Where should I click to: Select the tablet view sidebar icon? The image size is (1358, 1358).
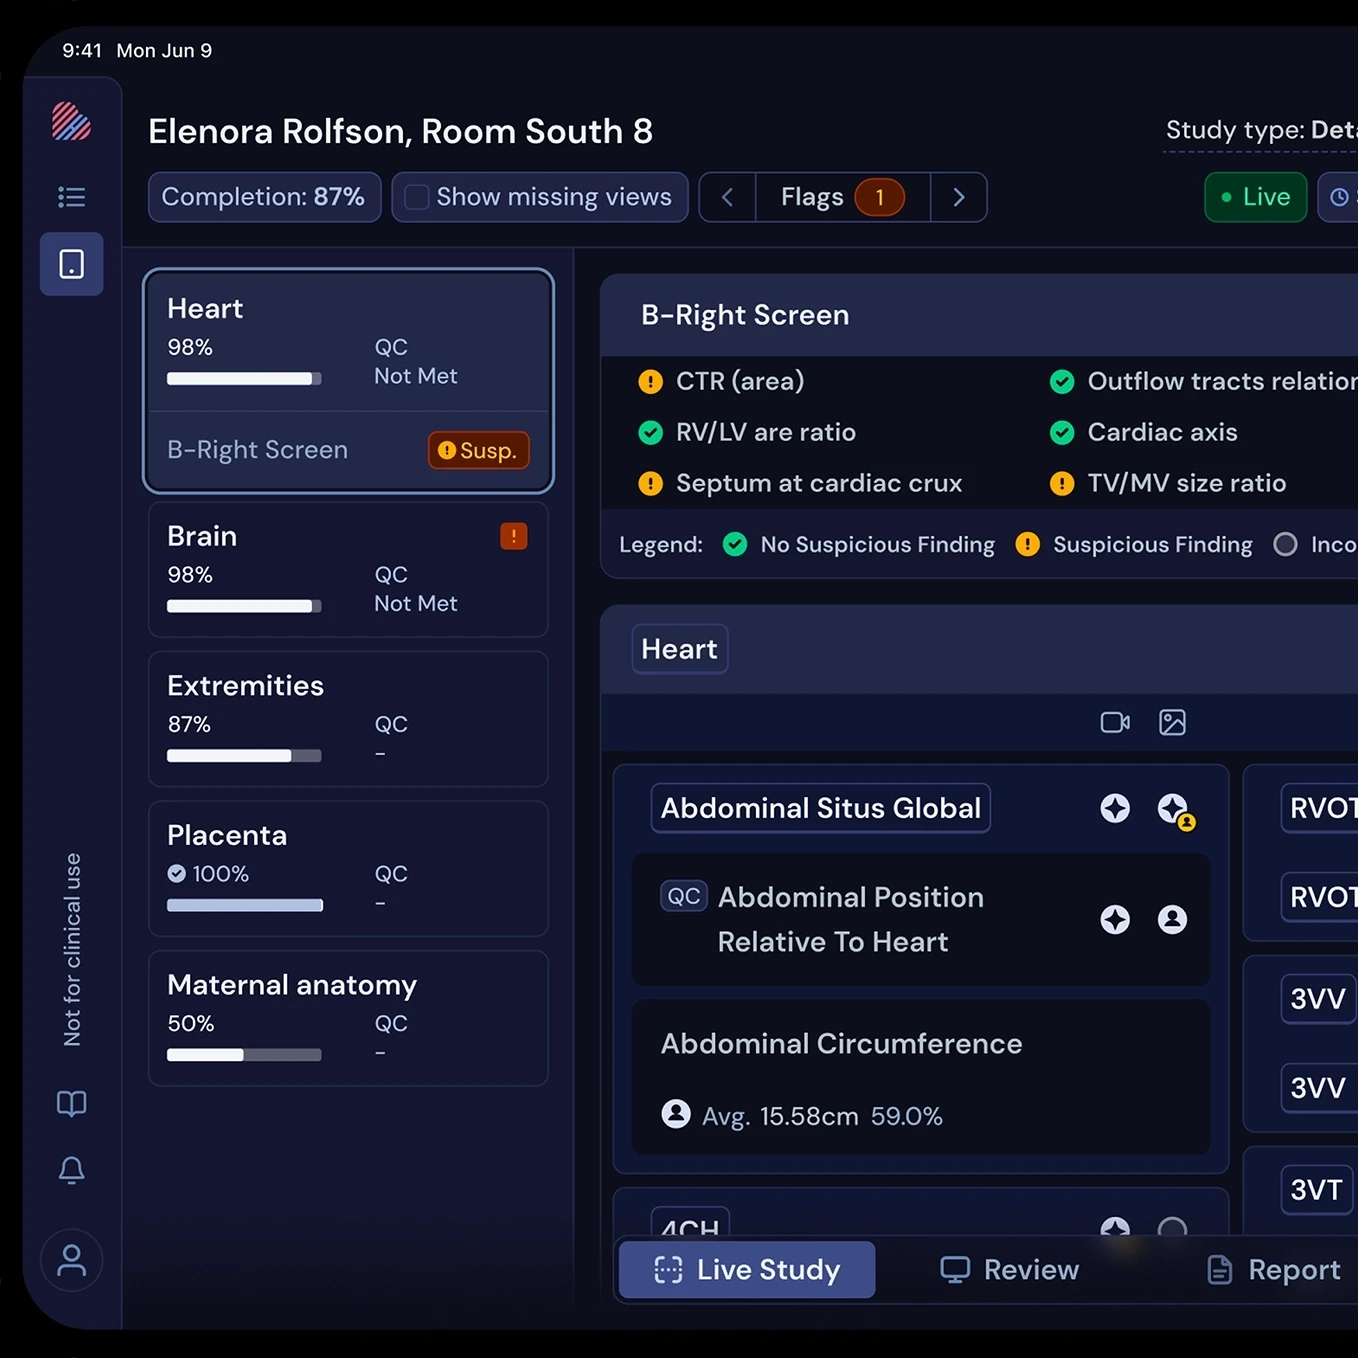pos(71,264)
